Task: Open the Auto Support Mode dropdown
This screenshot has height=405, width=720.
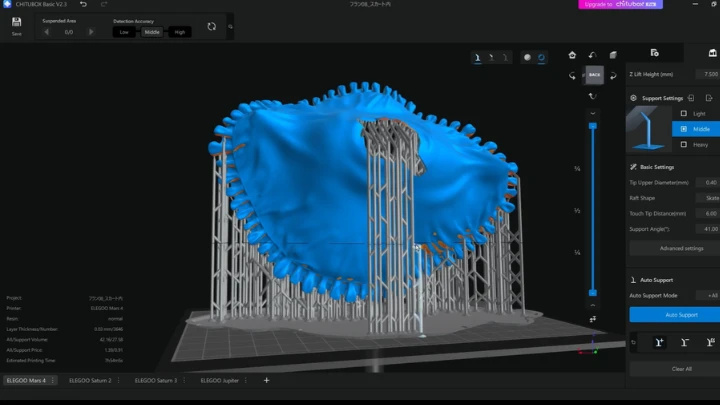Action: (x=708, y=296)
